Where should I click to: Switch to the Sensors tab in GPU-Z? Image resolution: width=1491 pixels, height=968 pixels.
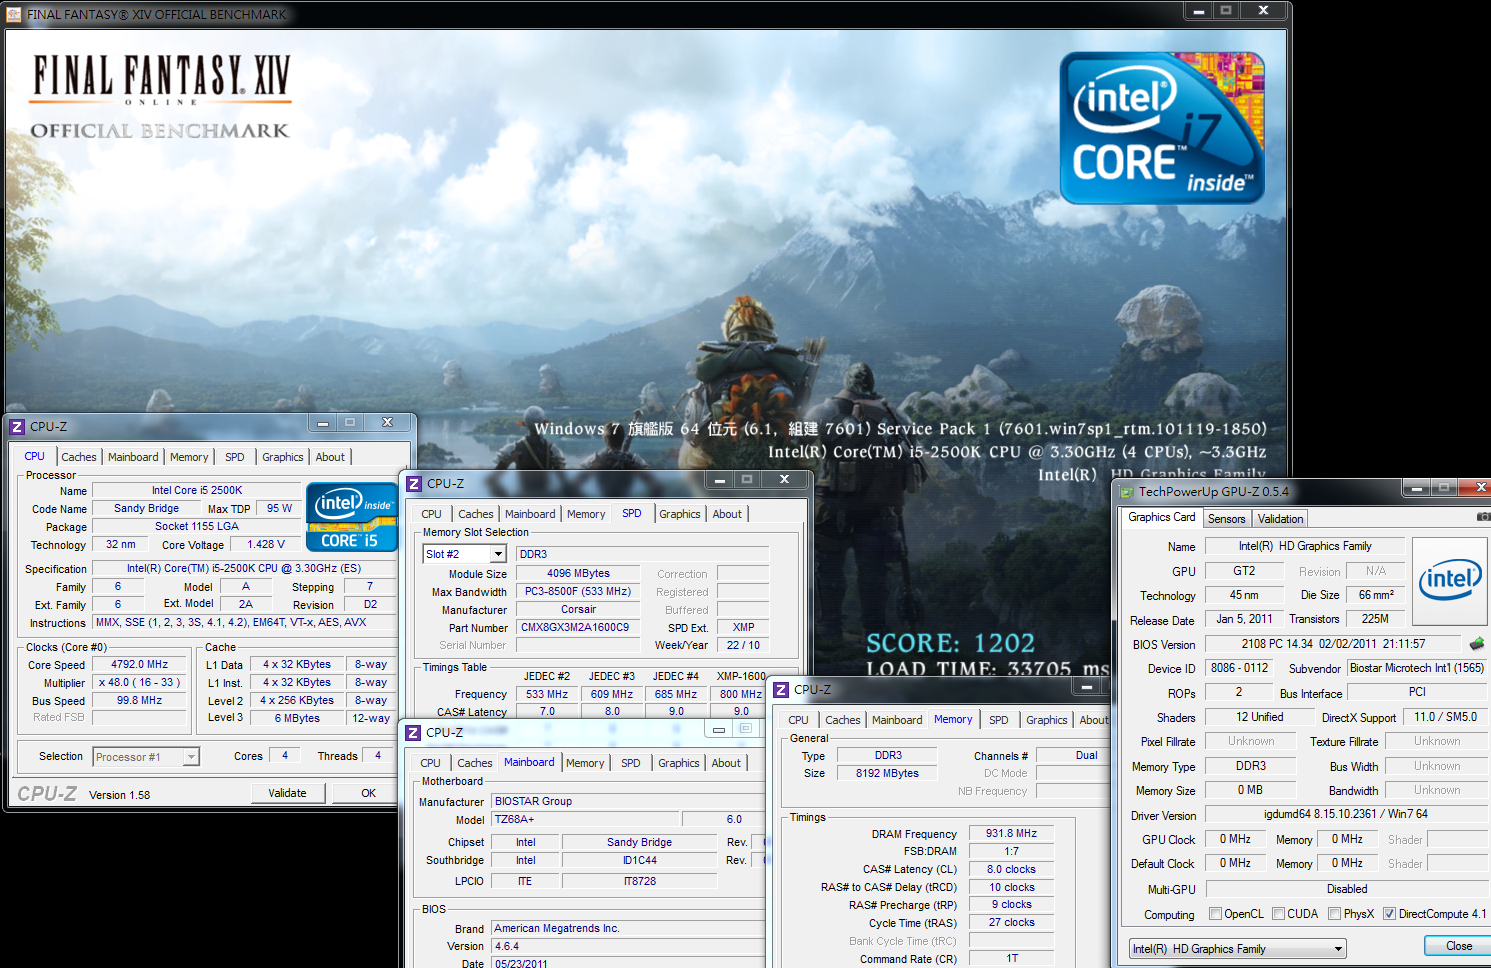point(1227,519)
